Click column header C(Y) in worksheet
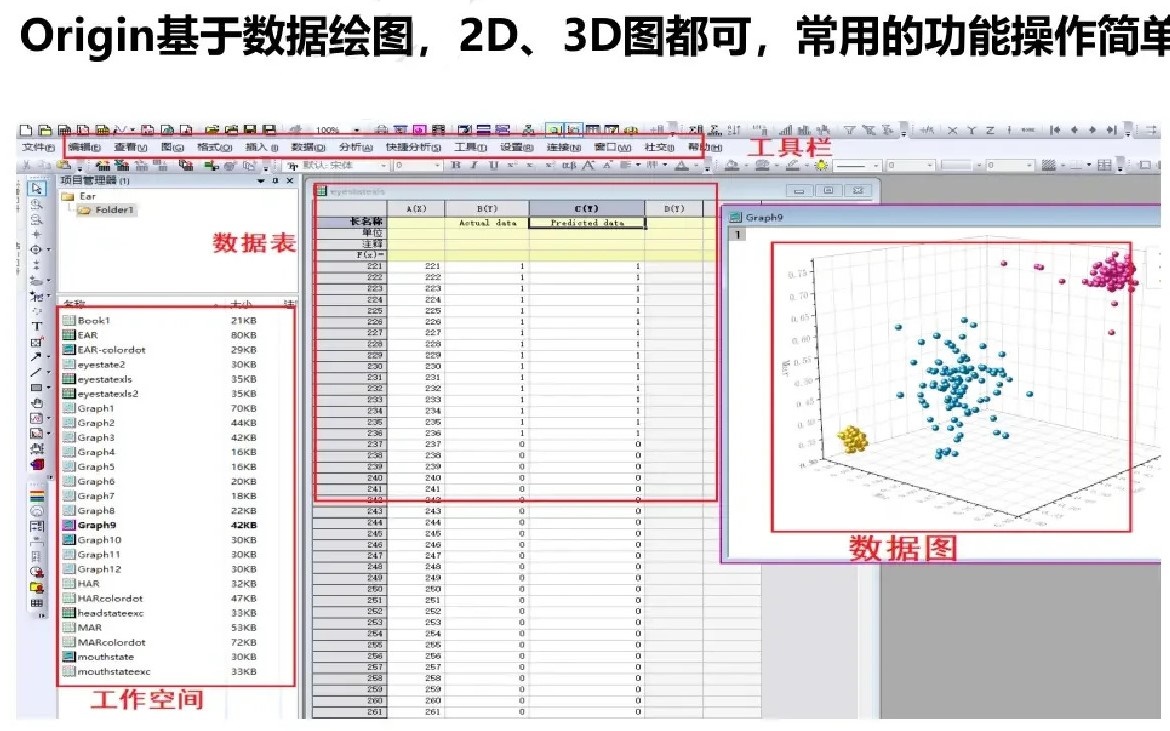This screenshot has width=1170, height=731. (x=586, y=209)
